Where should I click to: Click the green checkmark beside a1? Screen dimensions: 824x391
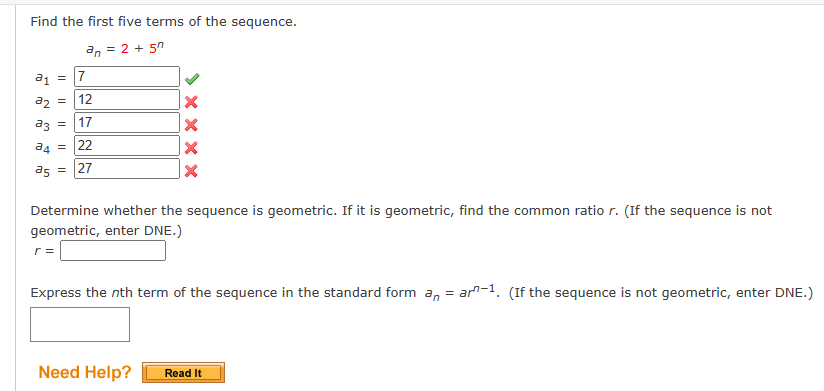192,79
